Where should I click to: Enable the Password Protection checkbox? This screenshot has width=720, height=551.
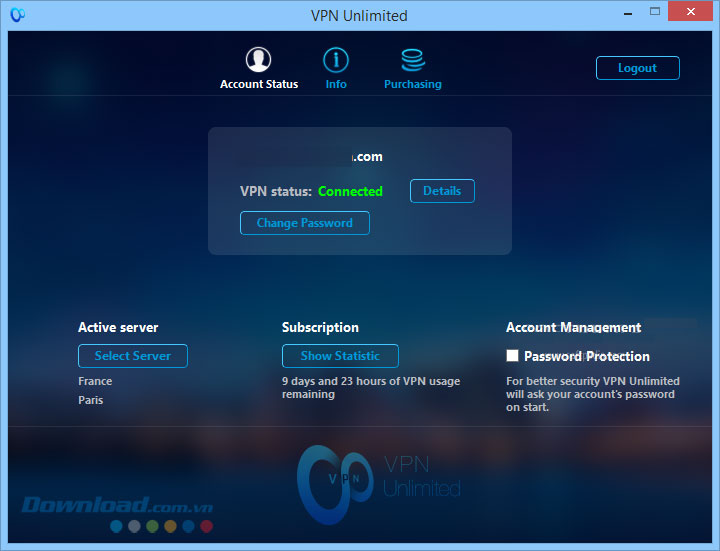[513, 356]
